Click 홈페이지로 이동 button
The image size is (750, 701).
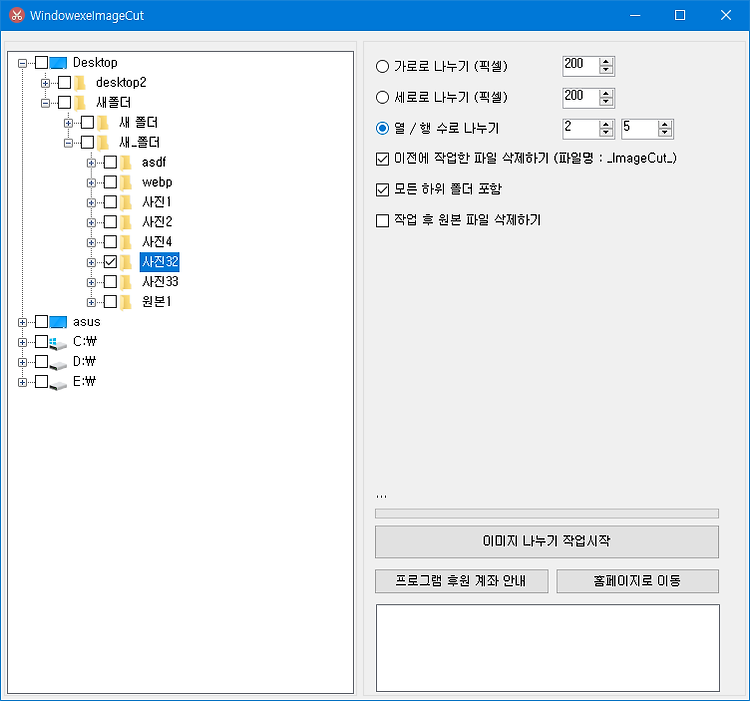click(x=637, y=581)
